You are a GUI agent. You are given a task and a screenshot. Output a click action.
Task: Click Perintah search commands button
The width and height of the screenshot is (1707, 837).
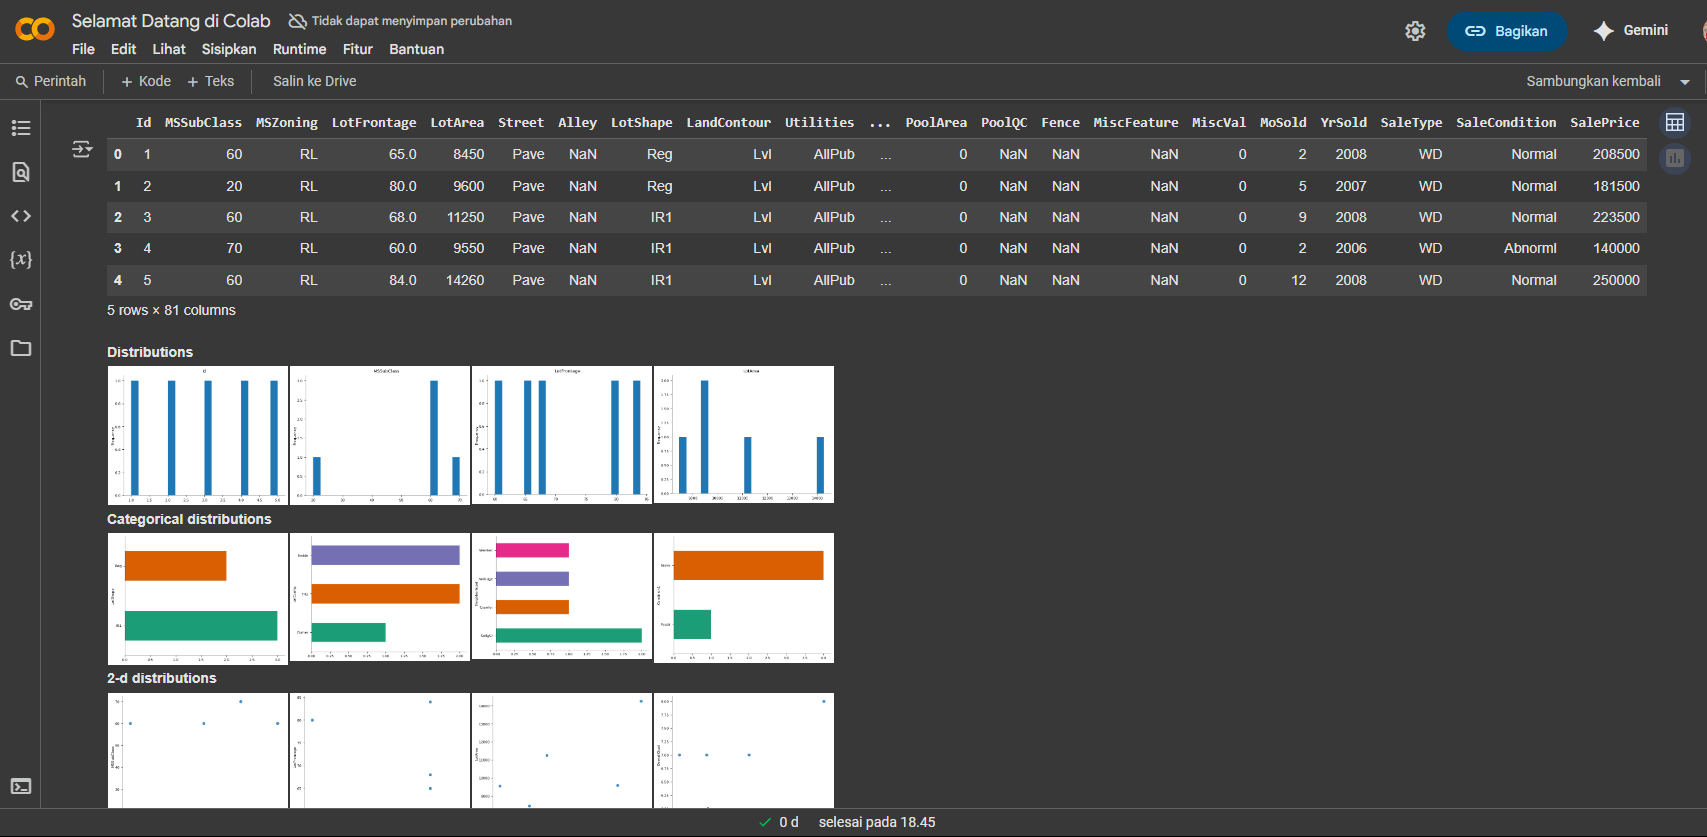point(51,81)
